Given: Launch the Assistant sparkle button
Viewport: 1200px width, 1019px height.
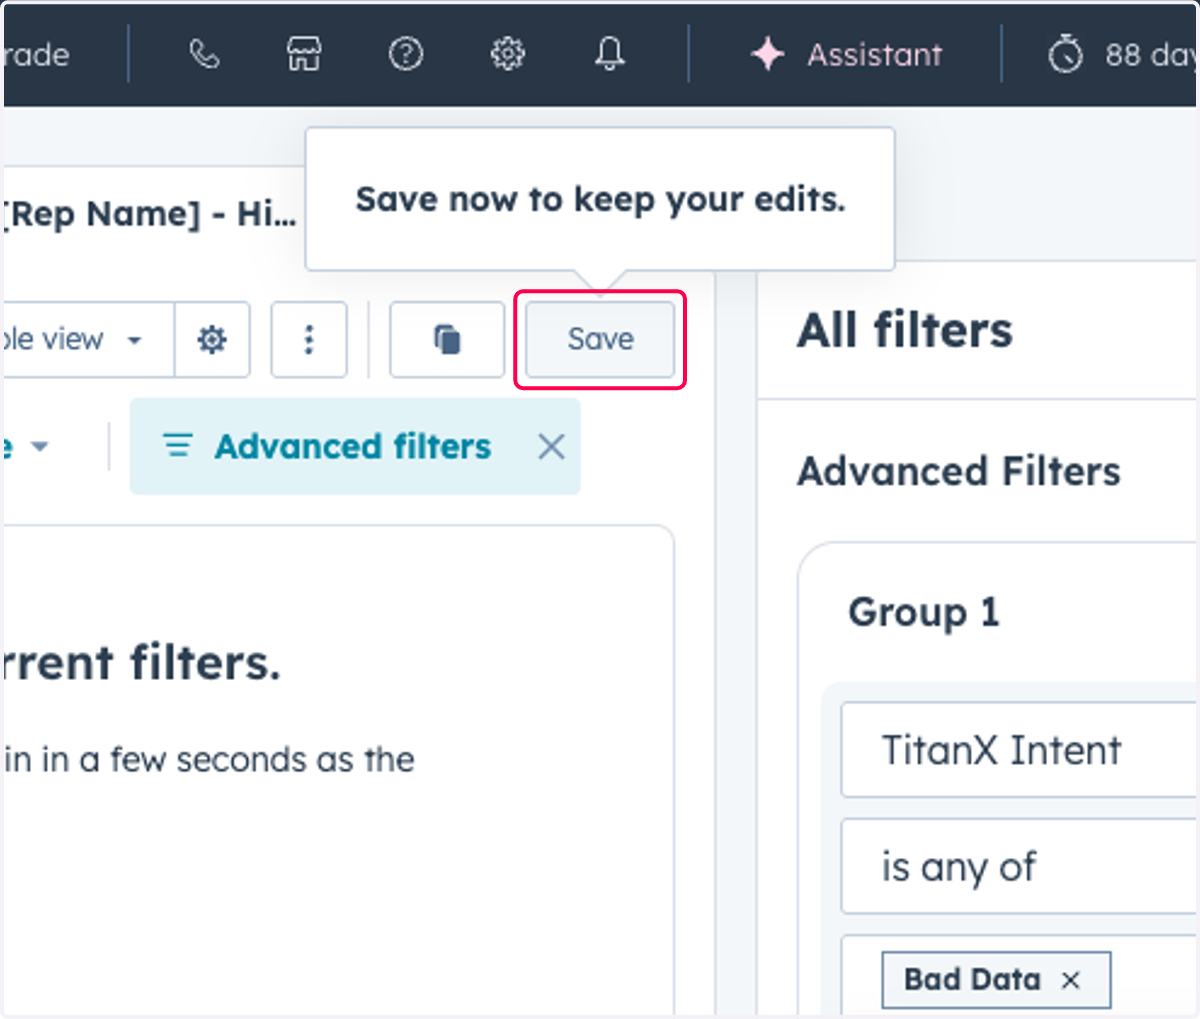Looking at the screenshot, I should click(846, 54).
